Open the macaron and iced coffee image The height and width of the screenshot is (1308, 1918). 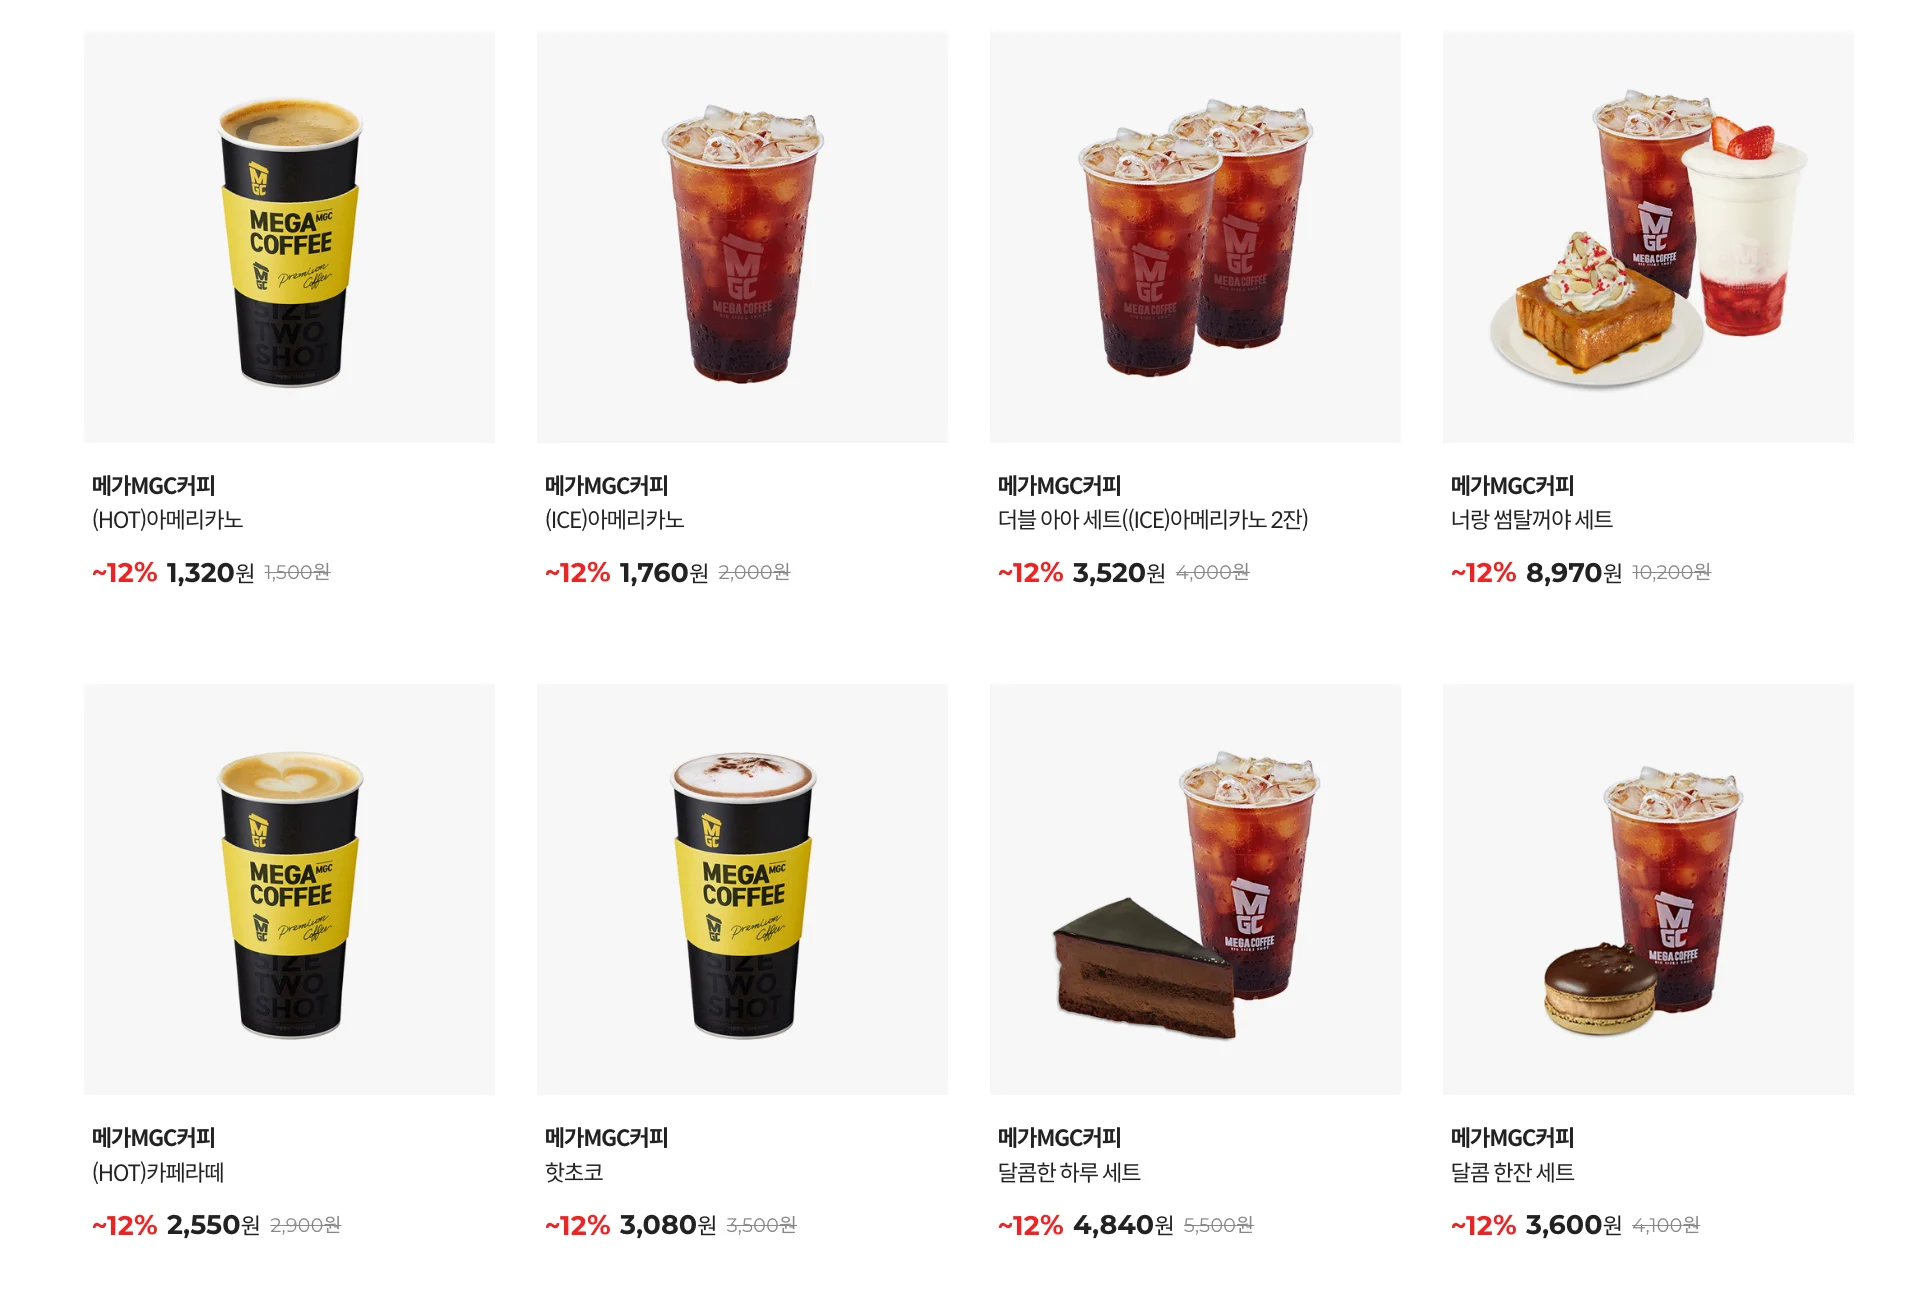1648,889
